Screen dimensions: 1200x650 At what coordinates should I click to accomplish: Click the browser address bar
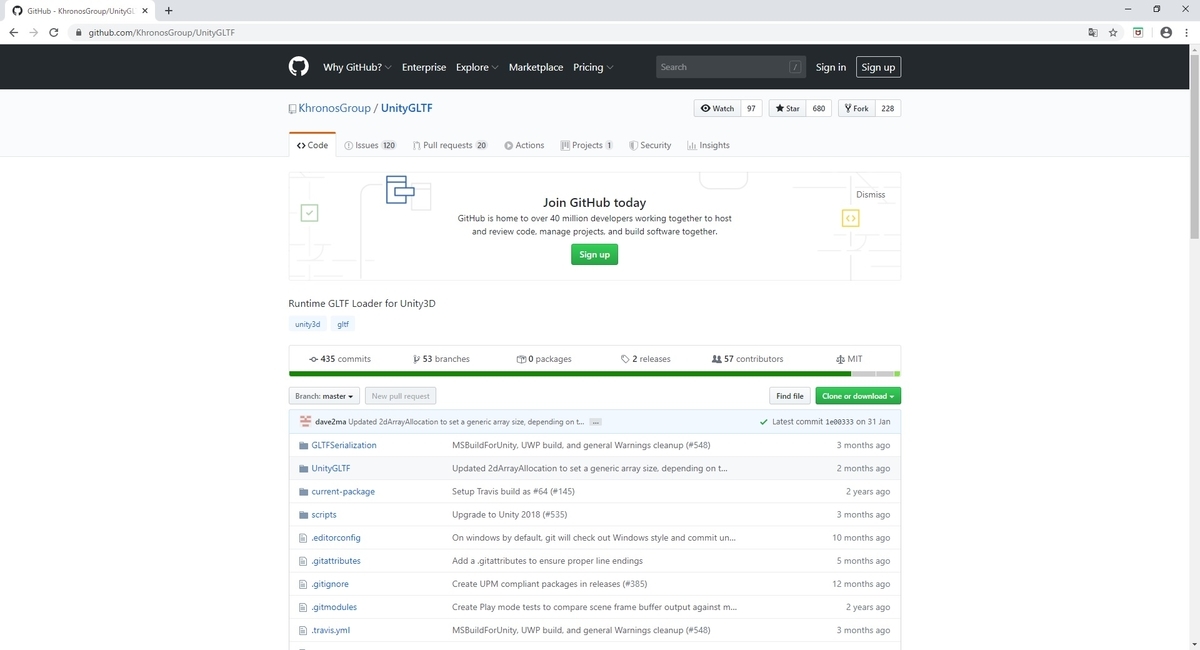(x=580, y=32)
